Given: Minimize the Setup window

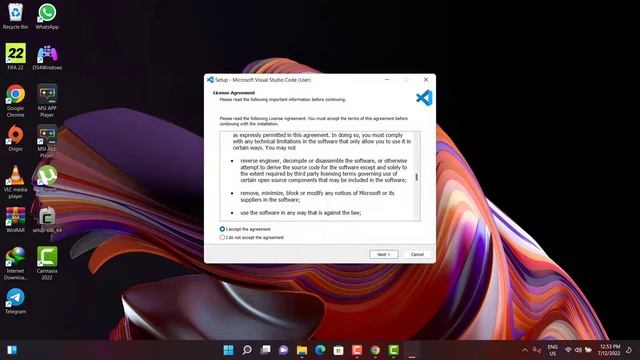Looking at the screenshot, I should 387,80.
